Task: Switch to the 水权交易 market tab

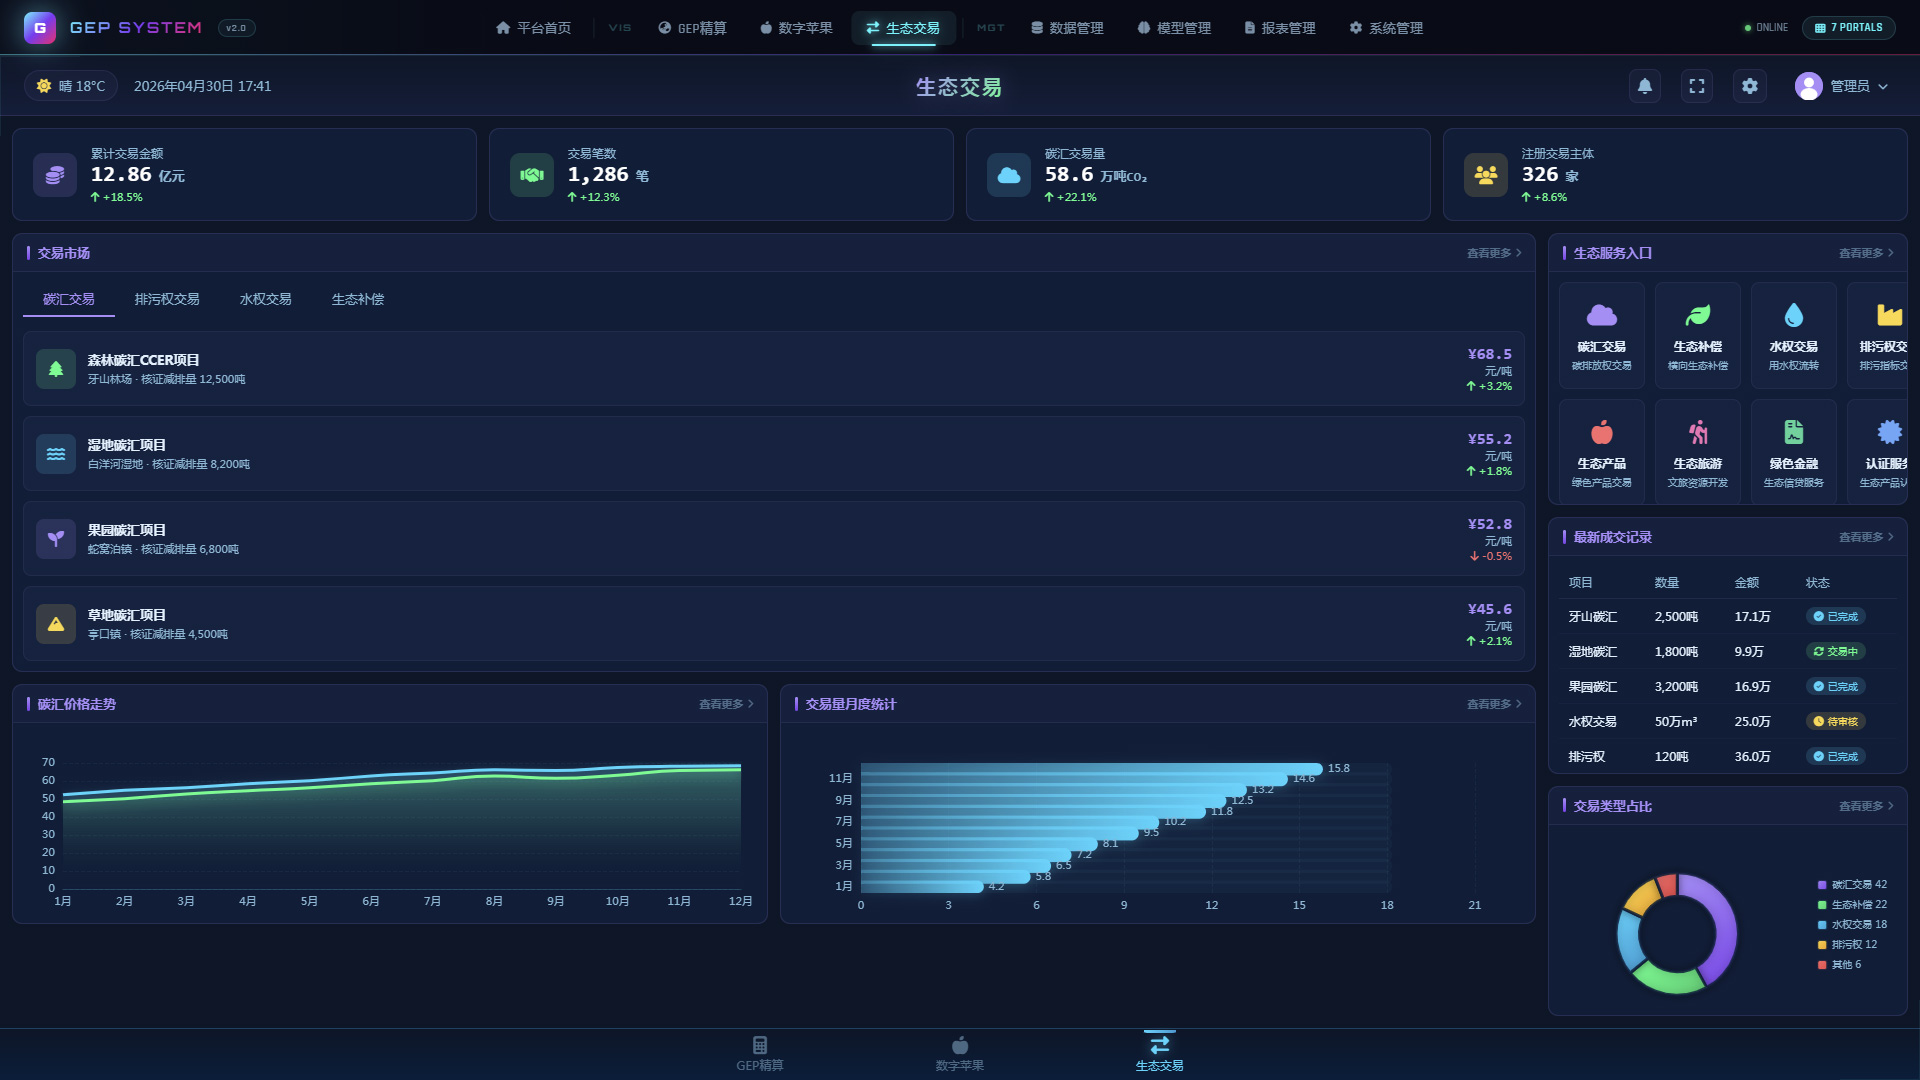Action: [265, 299]
